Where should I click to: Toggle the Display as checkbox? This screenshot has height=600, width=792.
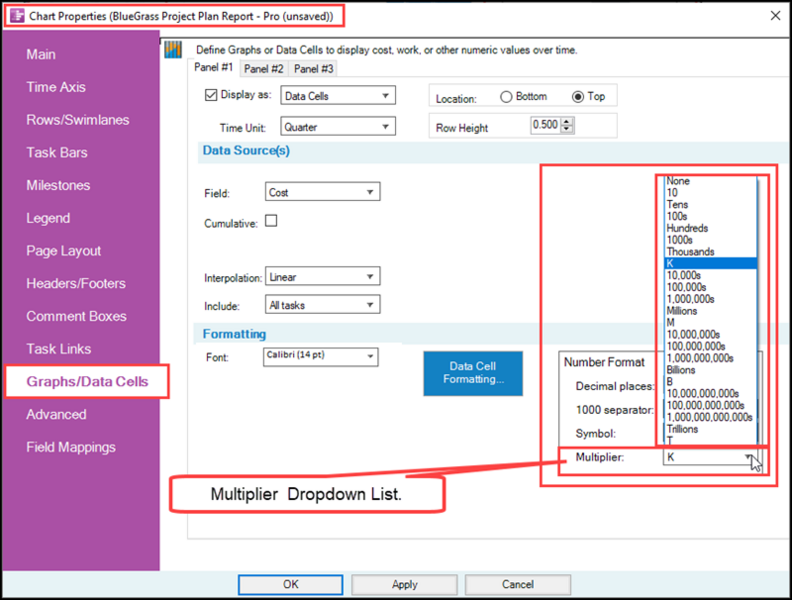(x=211, y=95)
